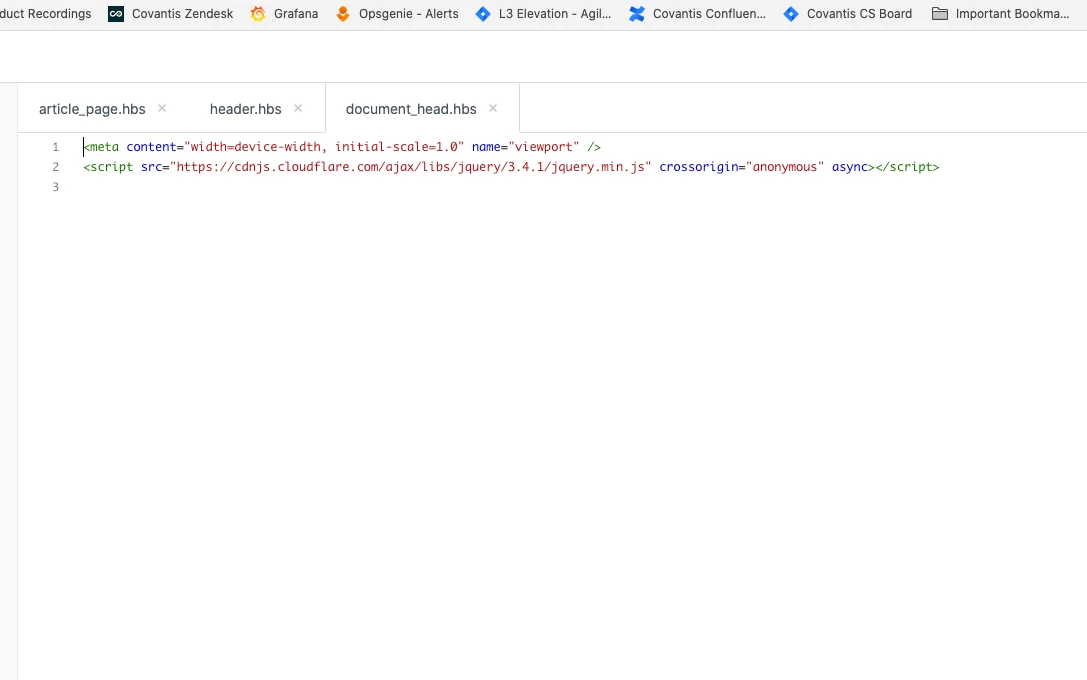
Task: Click the Important Bookmarks folder icon
Action: (x=939, y=14)
